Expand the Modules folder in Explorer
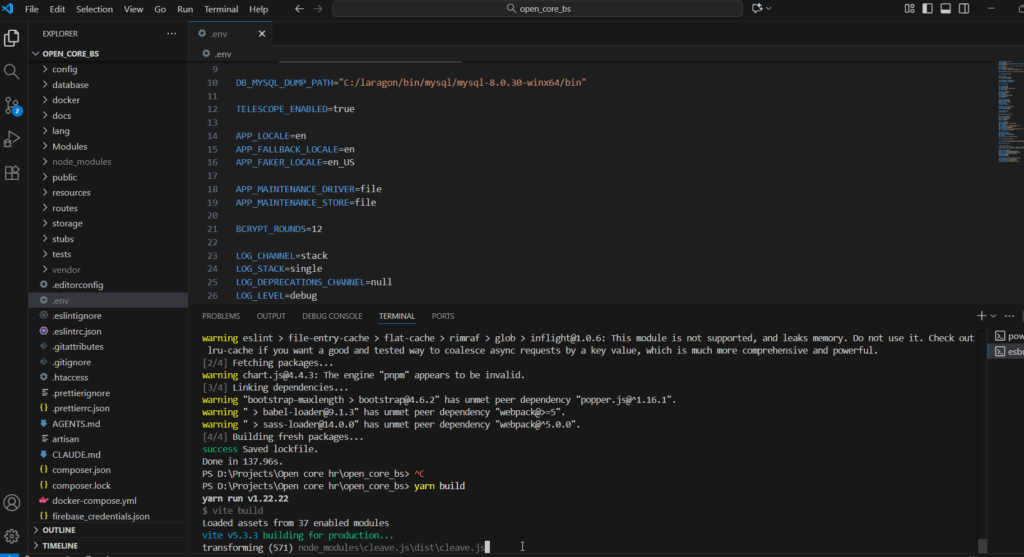This screenshot has width=1024, height=557. (x=69, y=146)
